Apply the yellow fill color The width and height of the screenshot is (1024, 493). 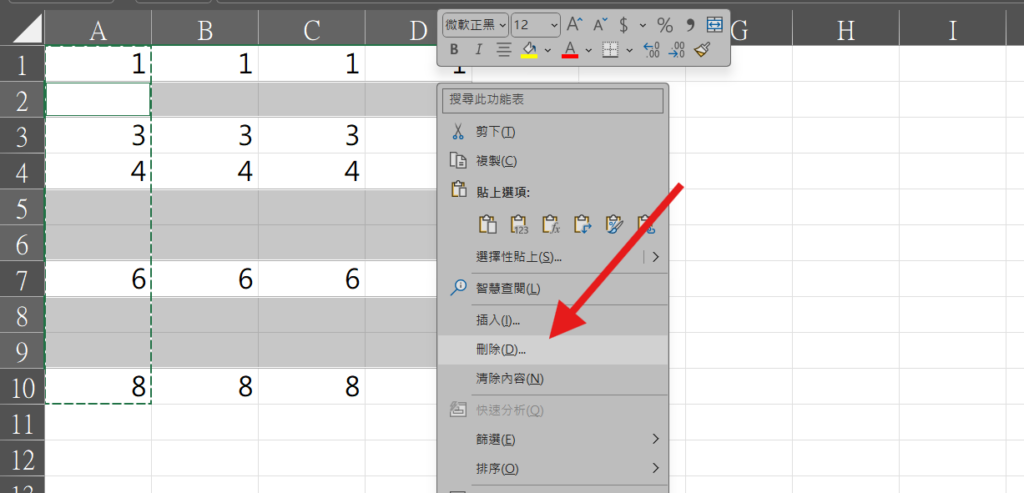coord(529,49)
